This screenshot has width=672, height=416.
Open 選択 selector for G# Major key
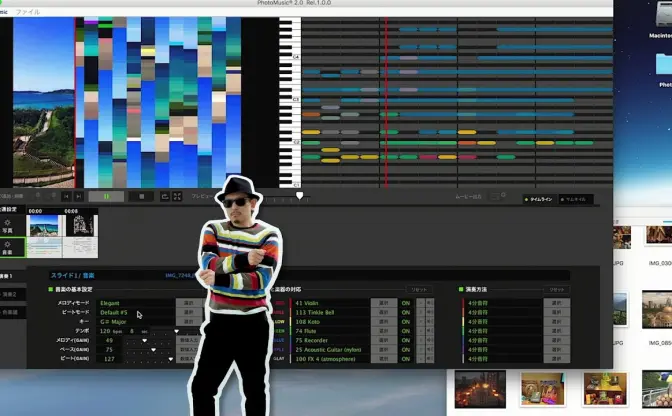187,321
